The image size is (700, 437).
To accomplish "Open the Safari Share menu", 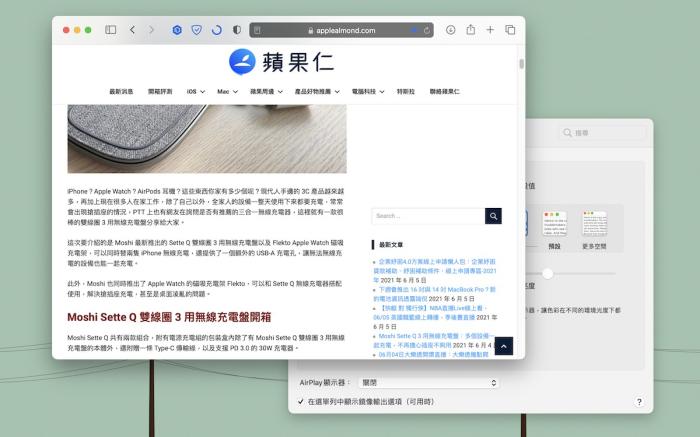I will click(471, 30).
